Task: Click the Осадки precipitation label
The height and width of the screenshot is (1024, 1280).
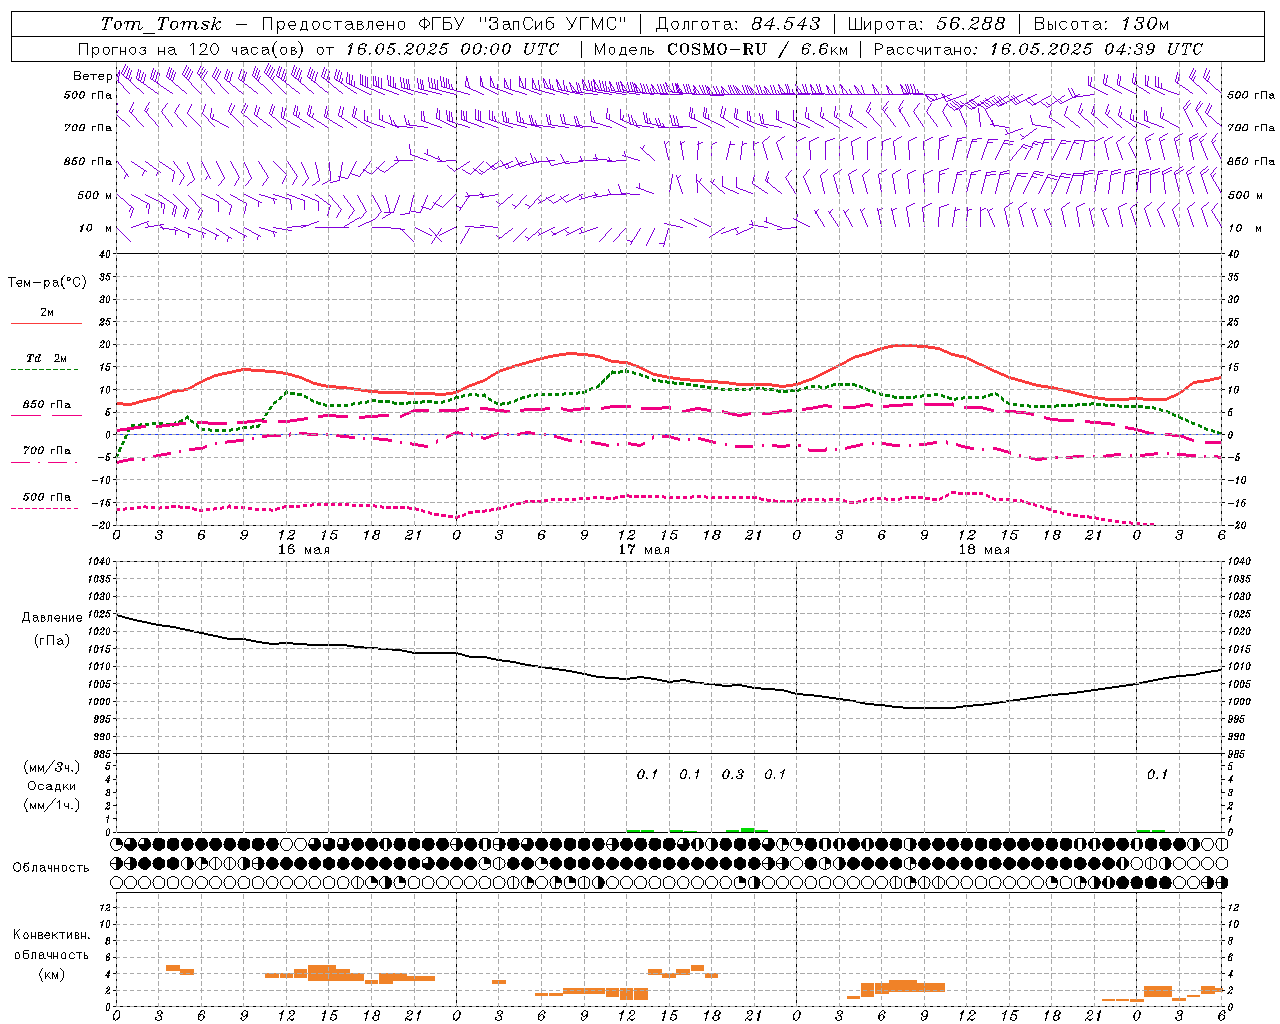Action: coord(52,786)
